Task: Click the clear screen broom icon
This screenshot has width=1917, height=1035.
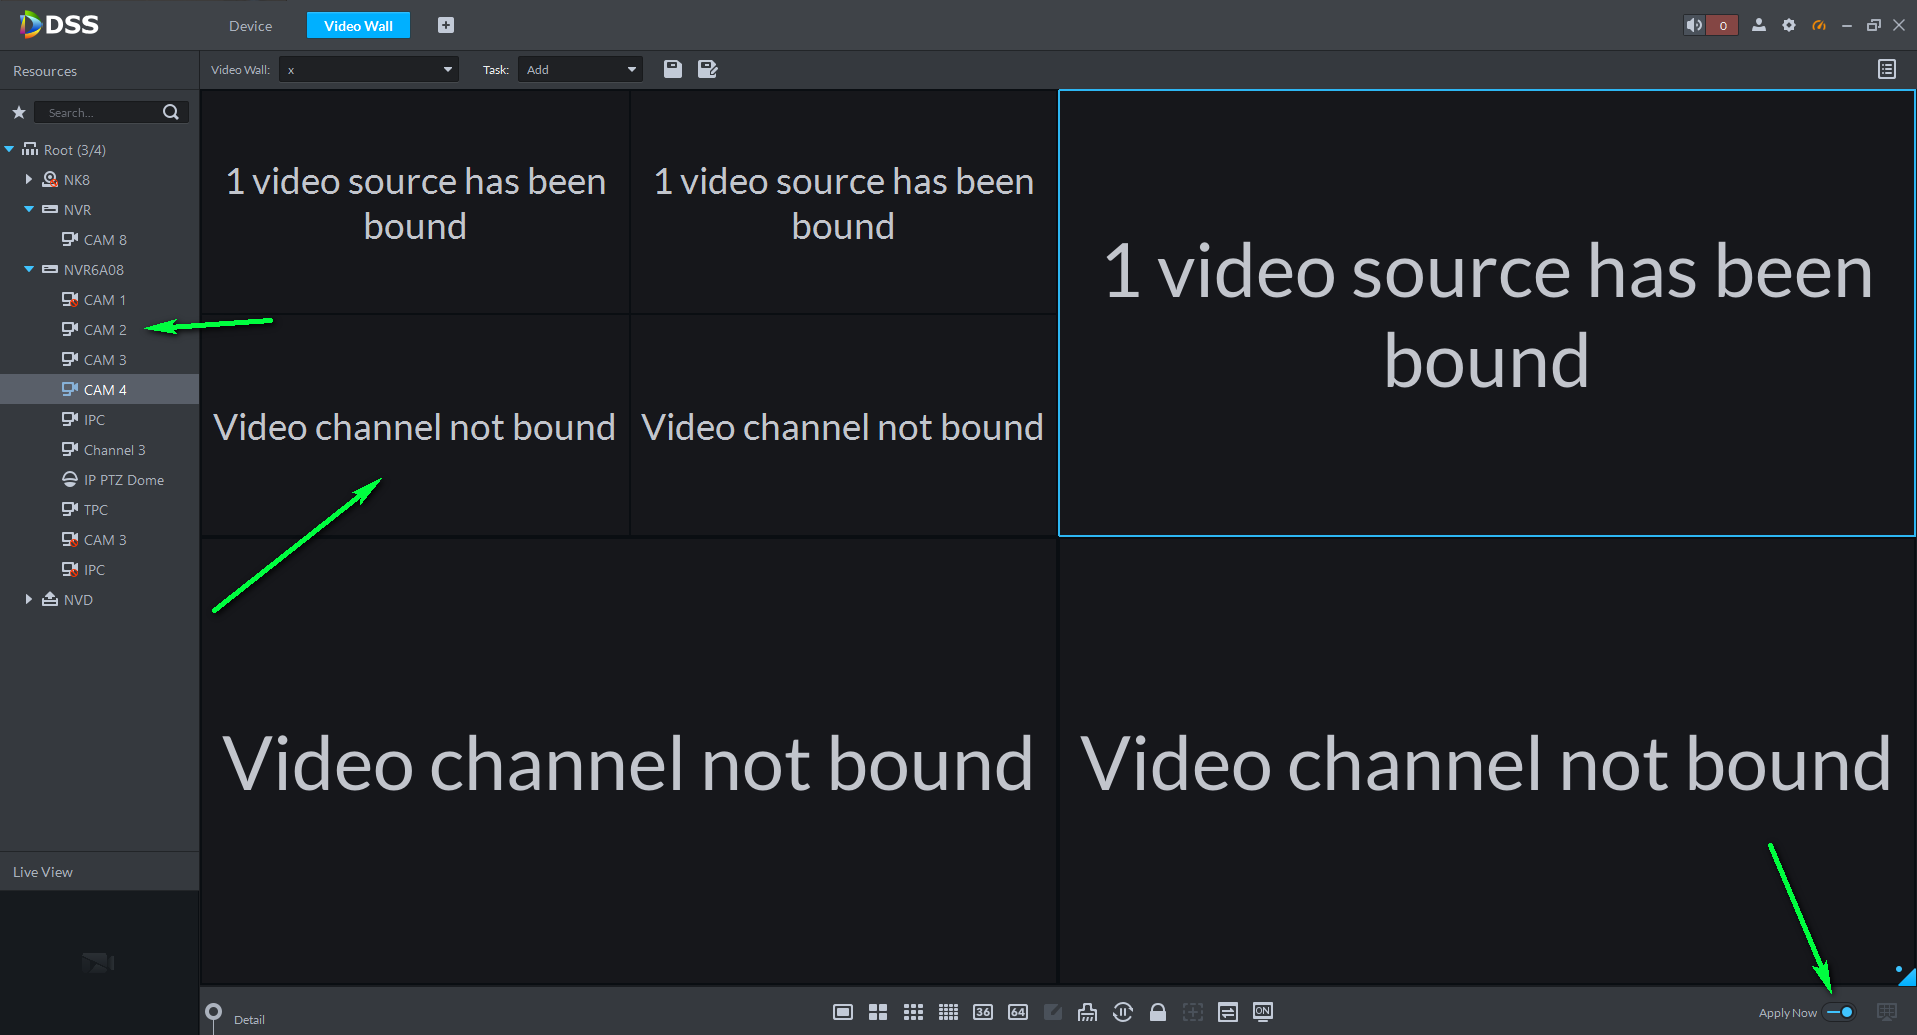Action: (x=1087, y=1012)
